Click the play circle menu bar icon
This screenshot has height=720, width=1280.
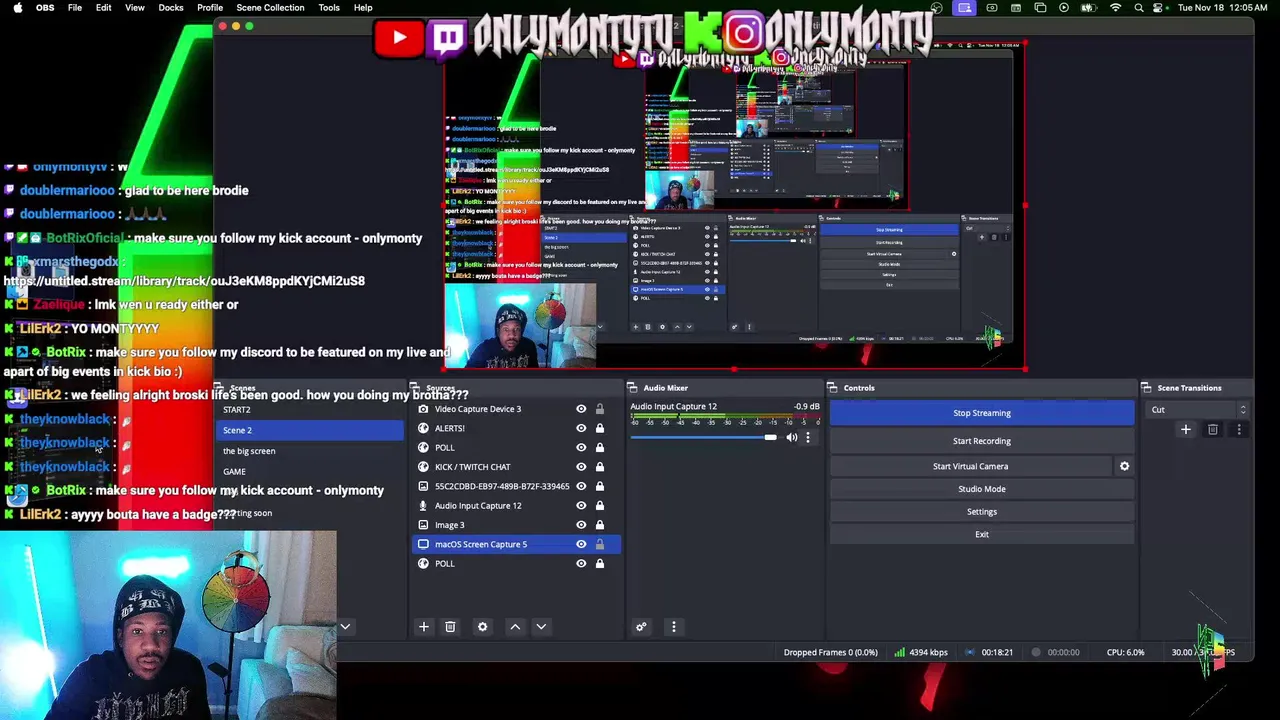tap(1064, 8)
